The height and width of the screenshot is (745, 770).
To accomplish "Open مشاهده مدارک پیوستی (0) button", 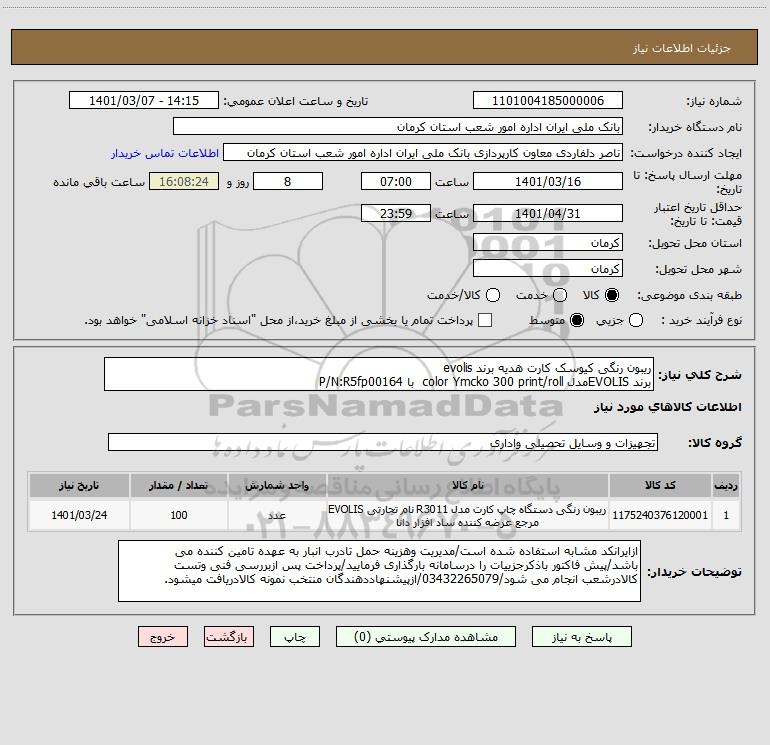I will click(426, 637).
